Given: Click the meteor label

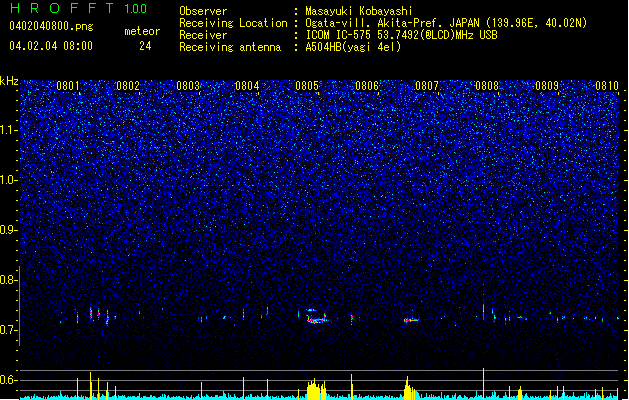Looking at the screenshot, I should pyautogui.click(x=142, y=31).
